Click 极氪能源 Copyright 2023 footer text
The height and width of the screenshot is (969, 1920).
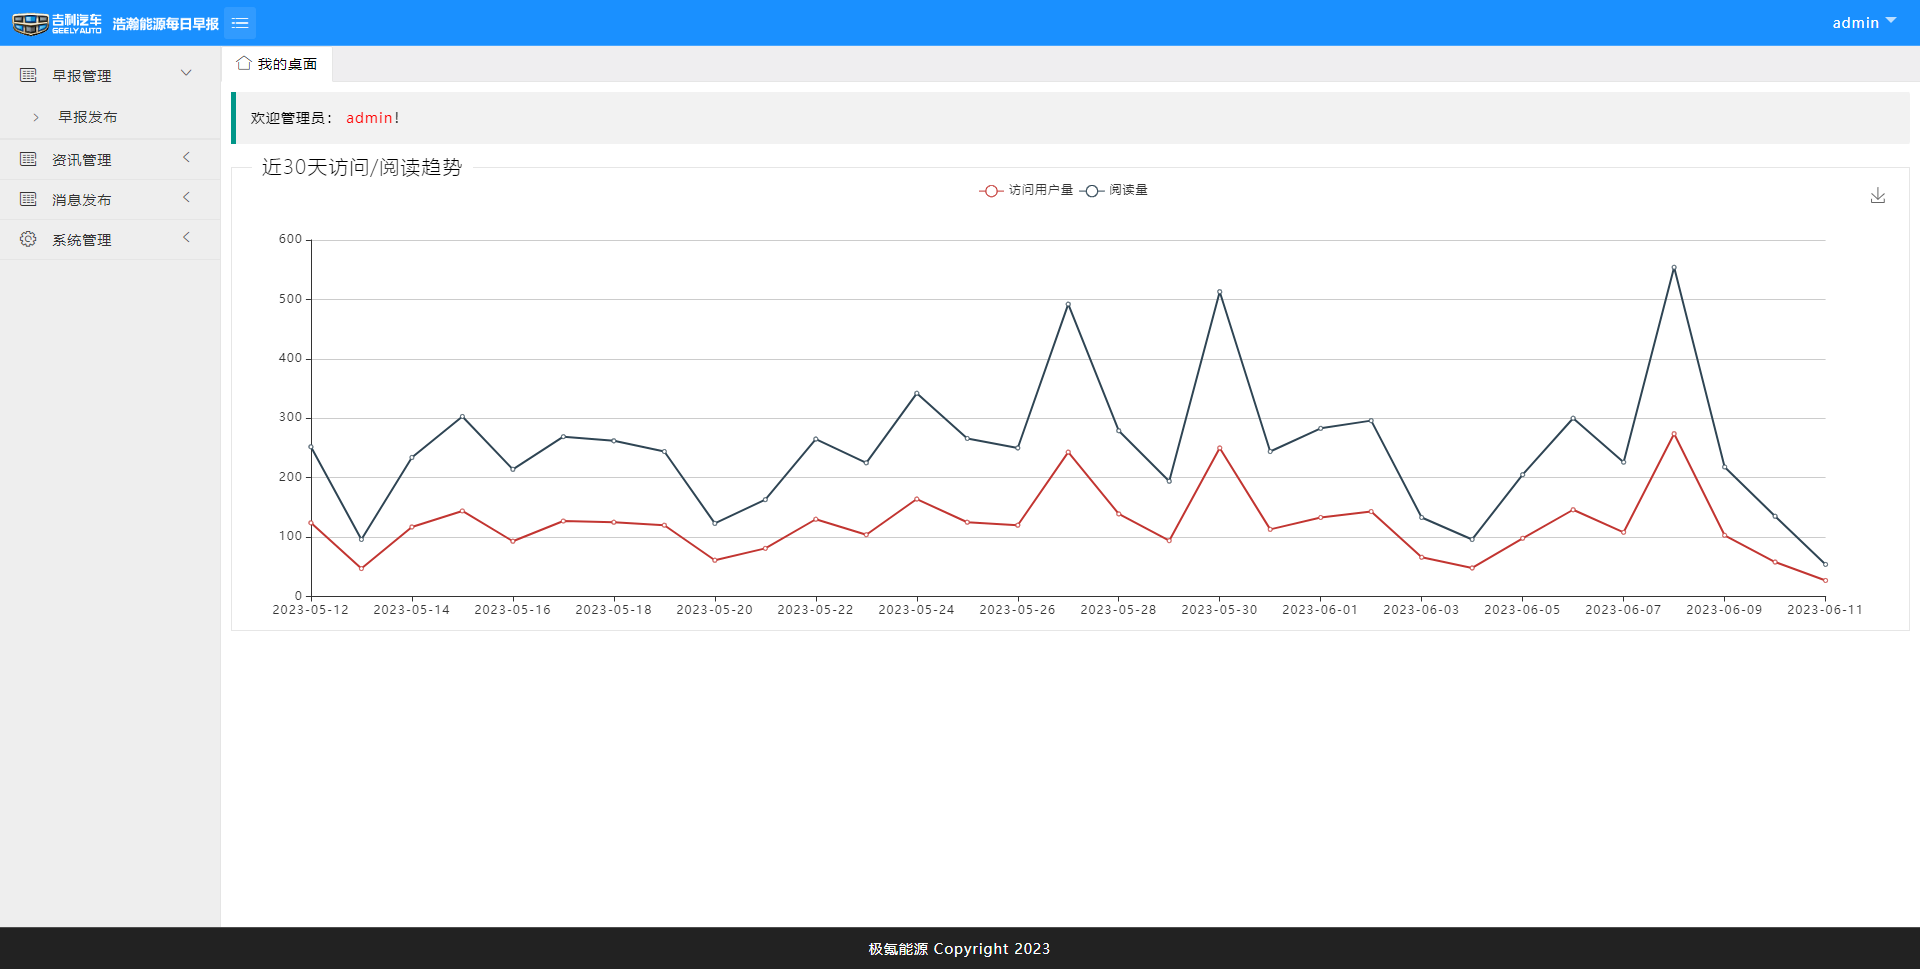pos(959,949)
